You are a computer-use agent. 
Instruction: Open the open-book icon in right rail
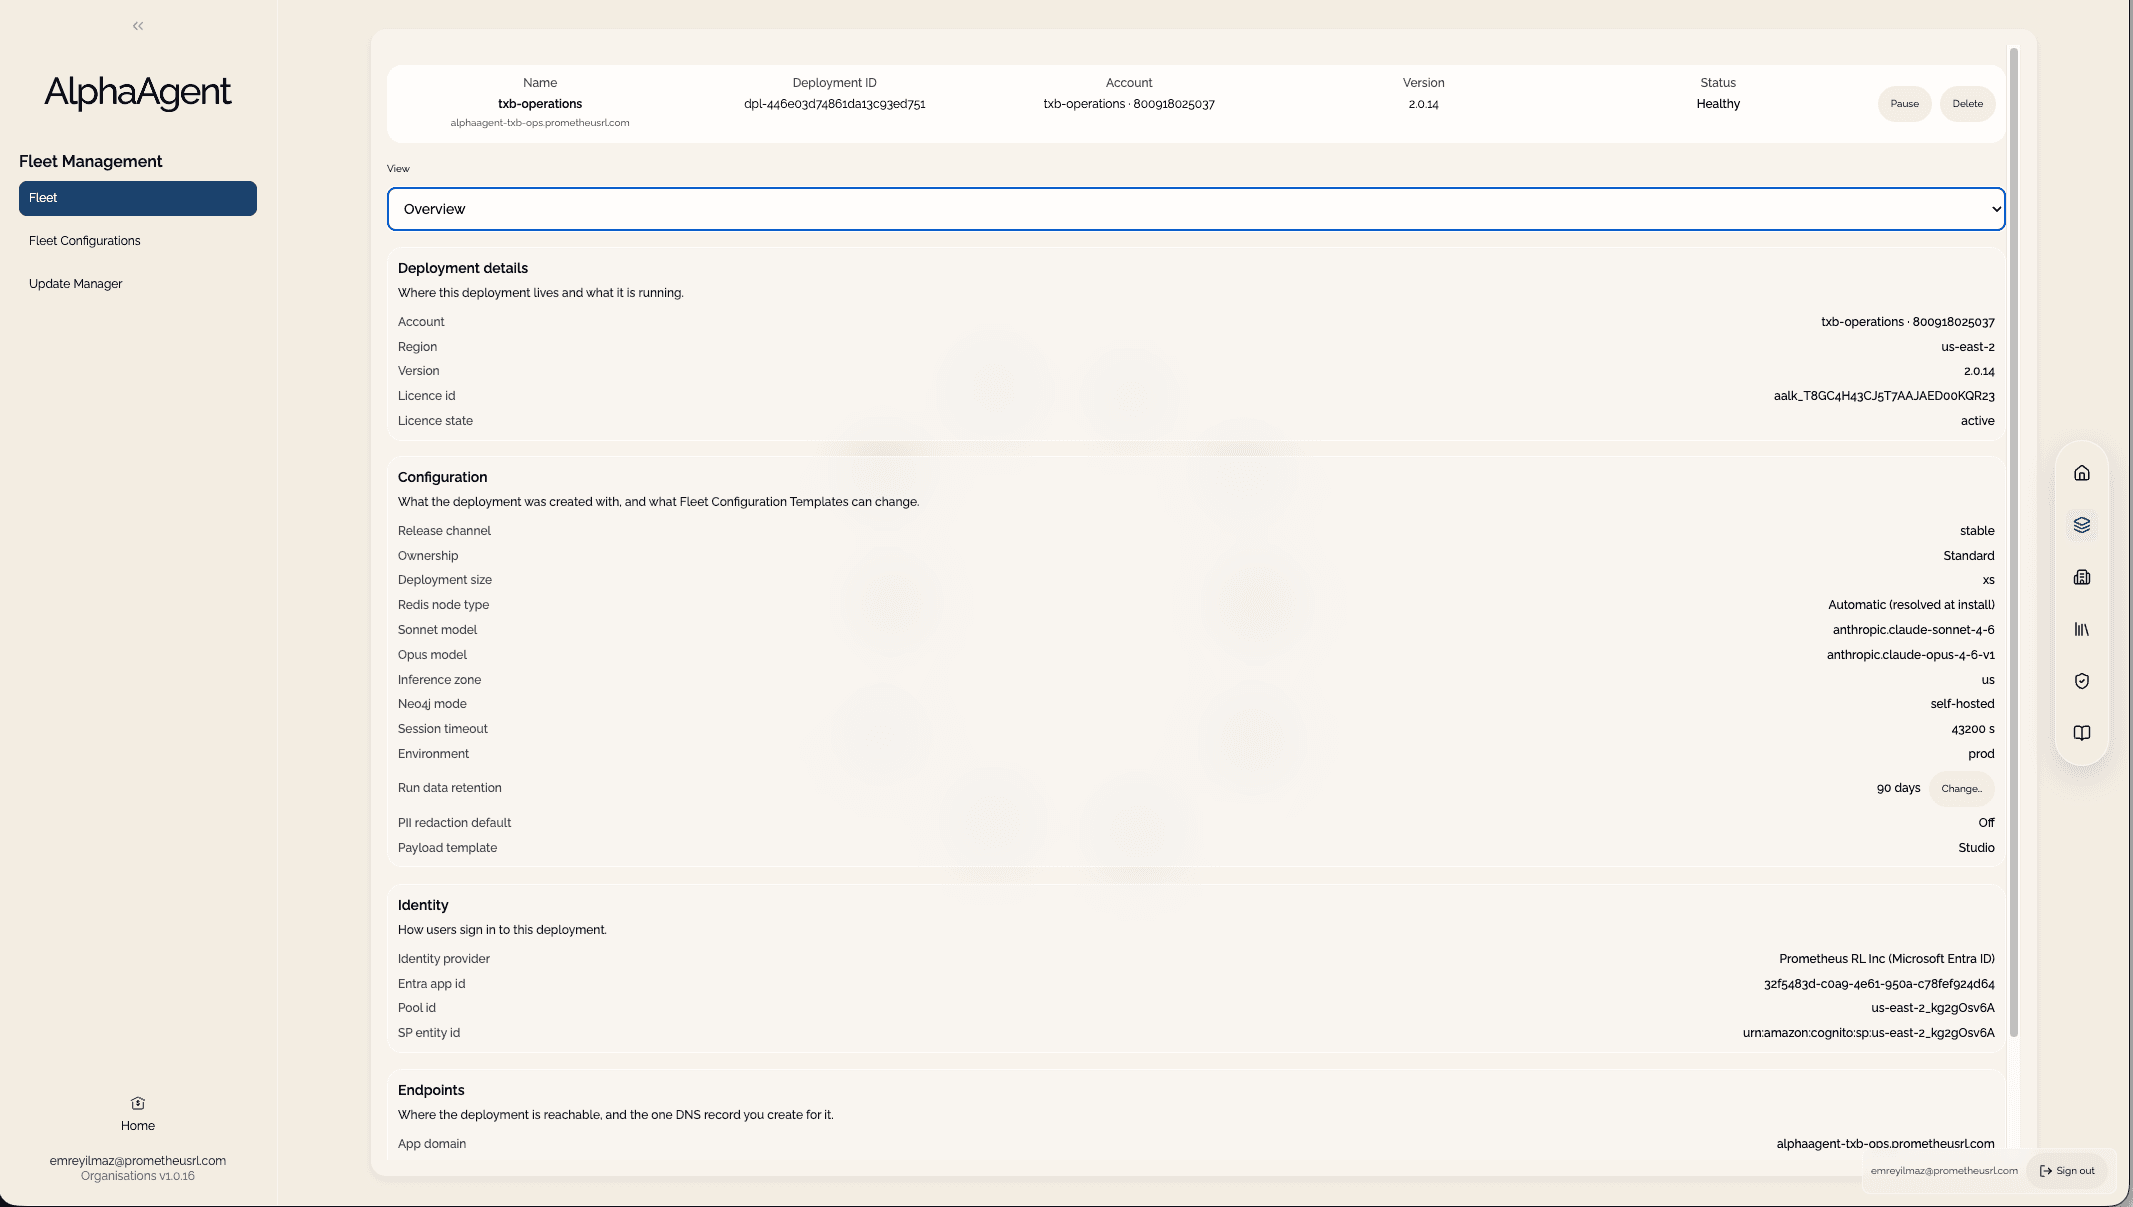click(2082, 733)
